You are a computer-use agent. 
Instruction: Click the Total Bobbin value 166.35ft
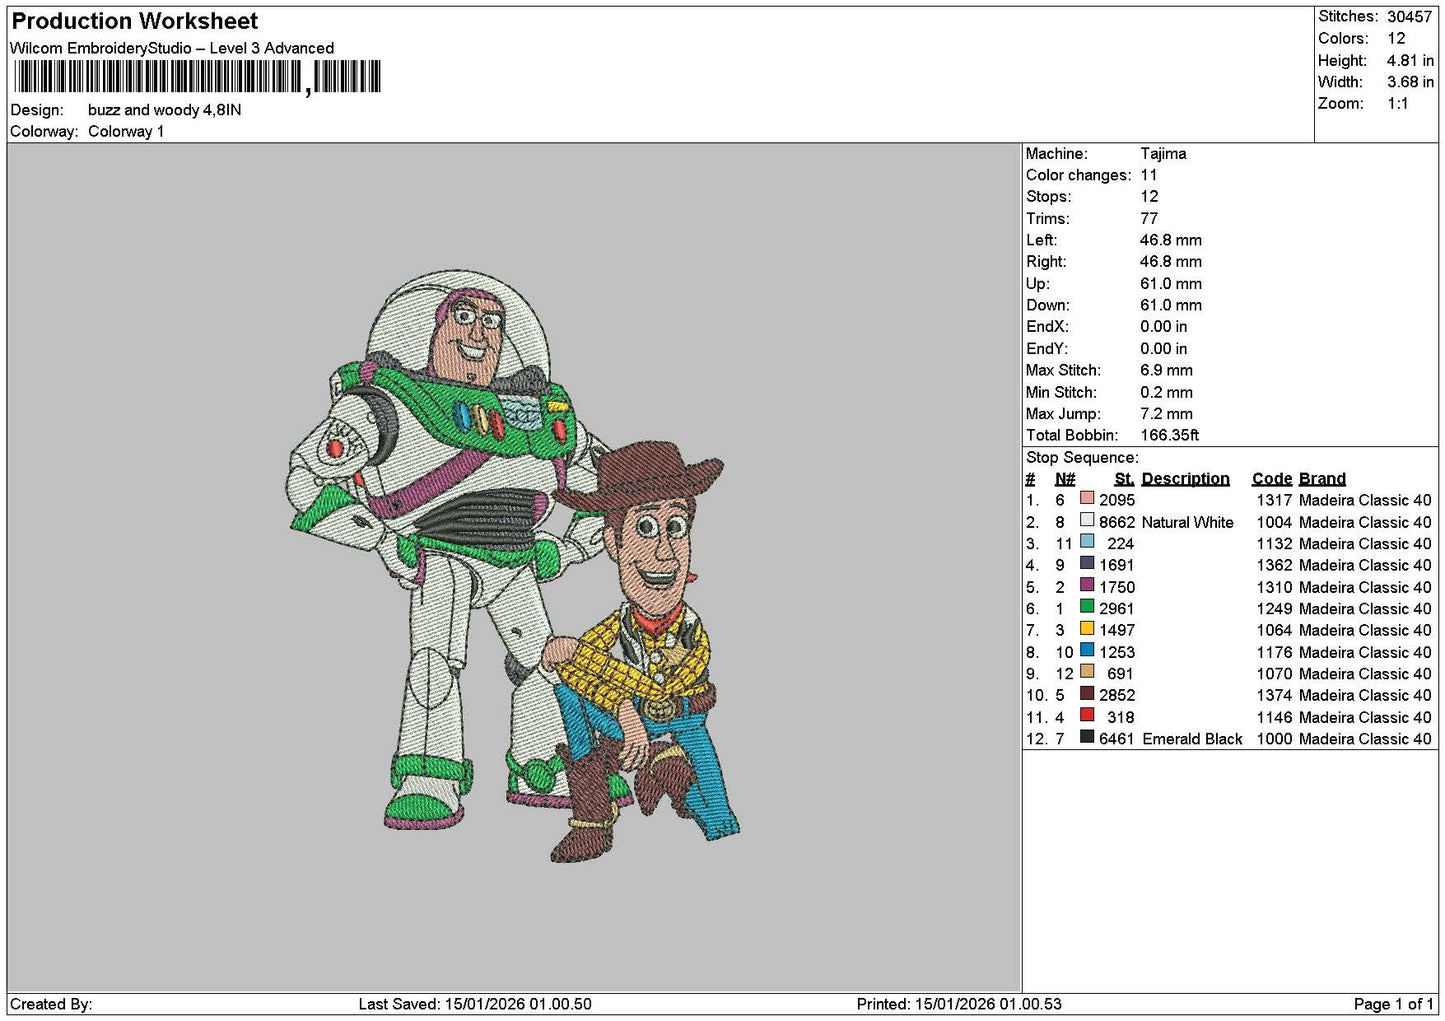tap(1169, 435)
